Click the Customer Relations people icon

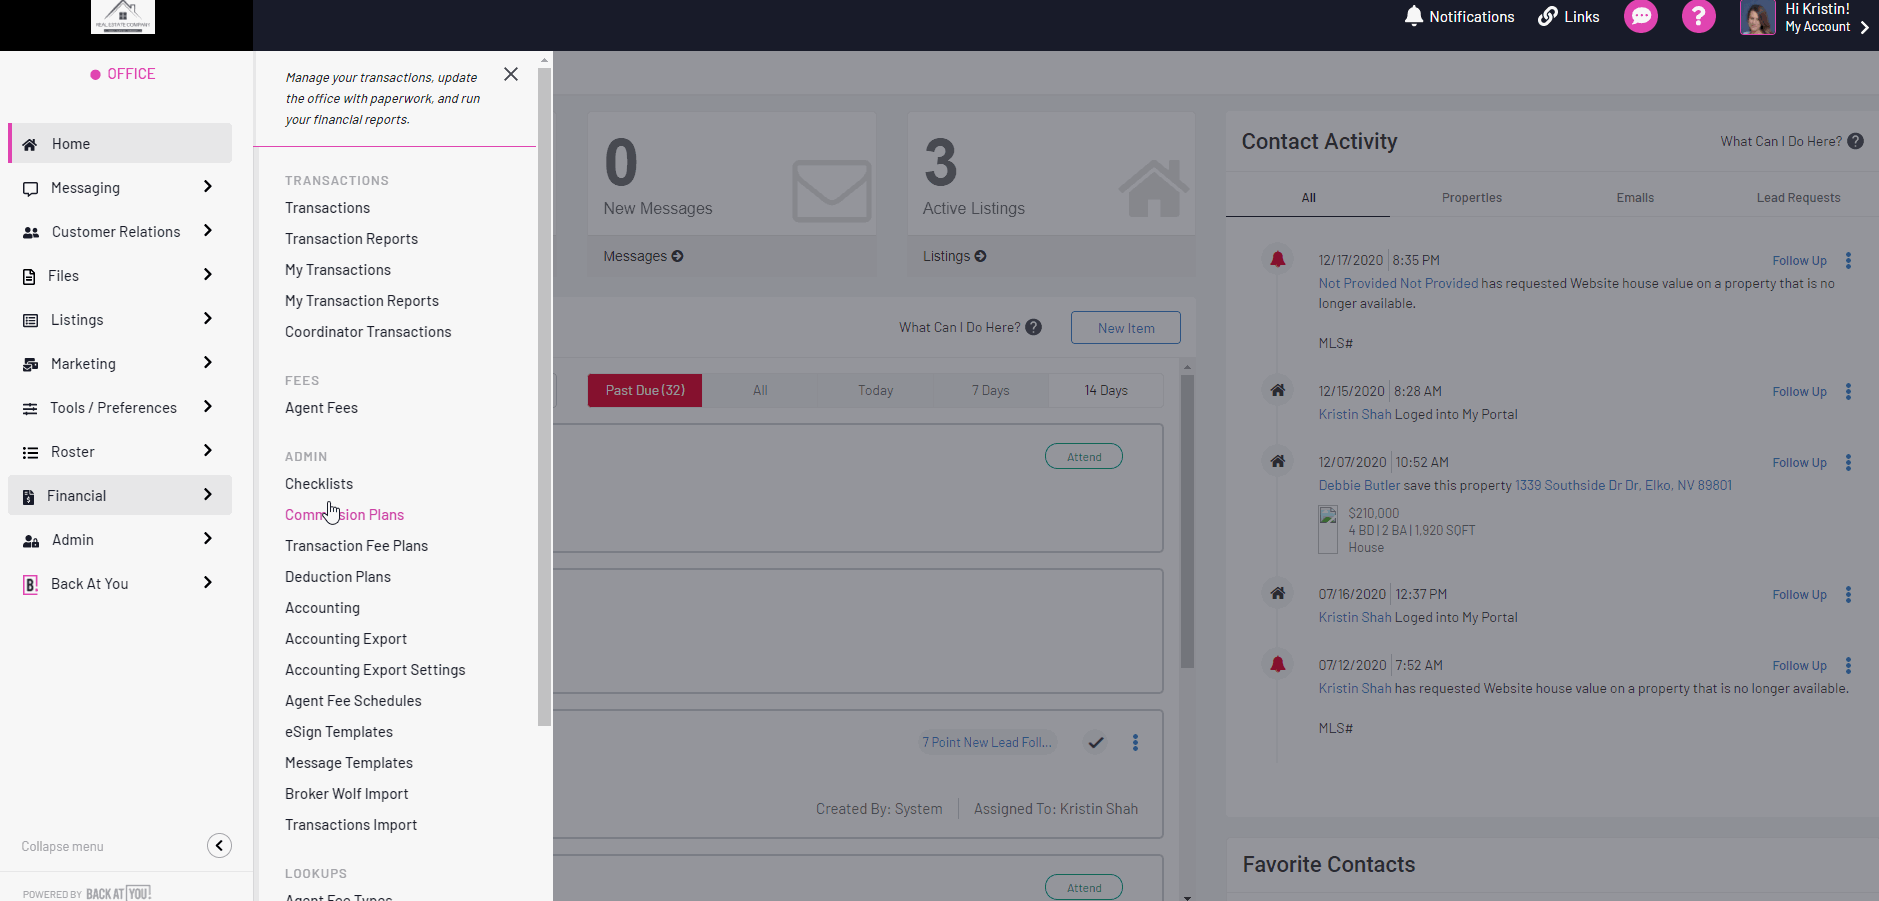(31, 232)
